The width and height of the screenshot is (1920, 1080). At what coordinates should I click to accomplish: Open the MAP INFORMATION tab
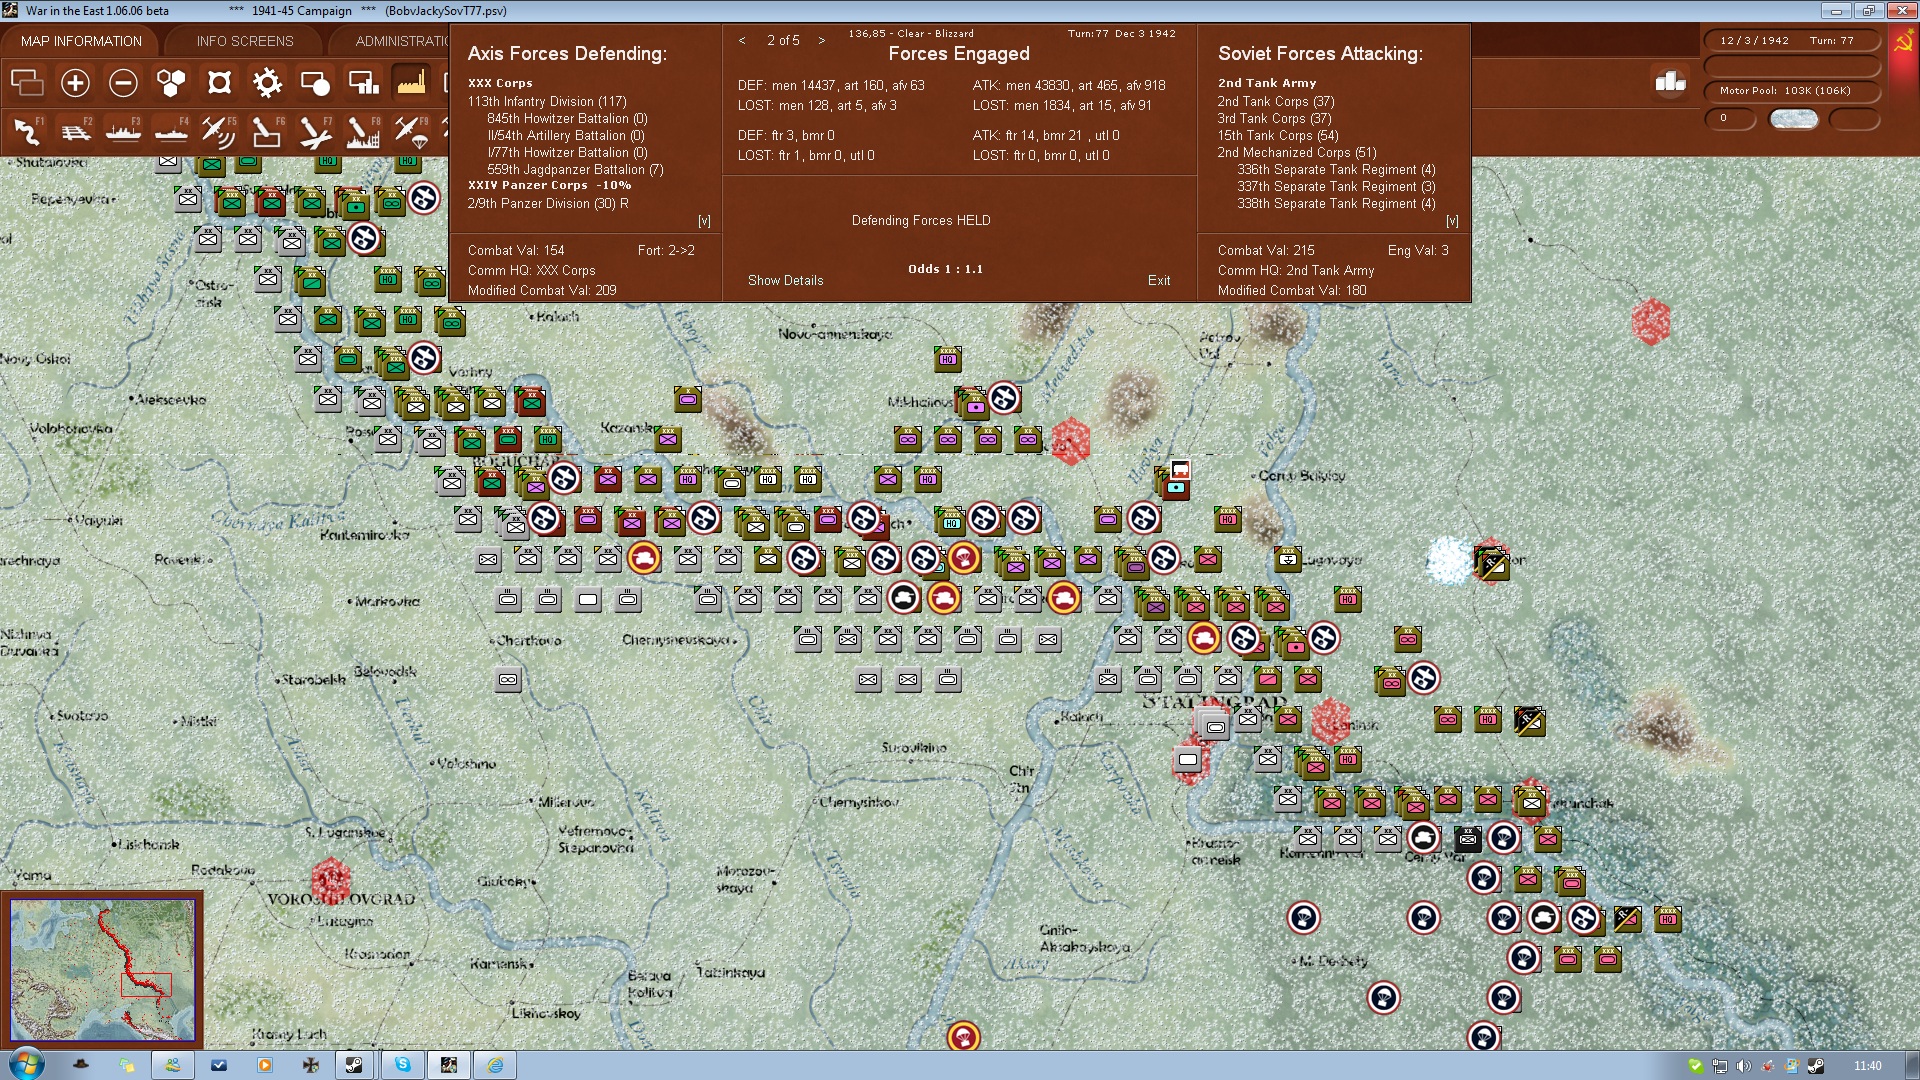coord(81,41)
